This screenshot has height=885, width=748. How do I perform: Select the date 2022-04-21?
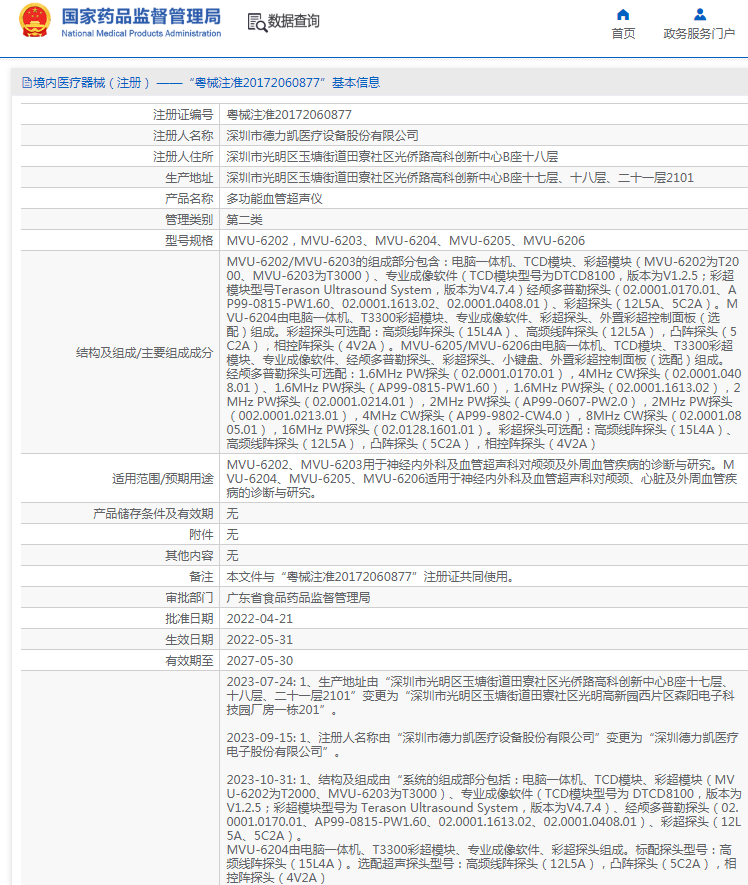click(260, 619)
